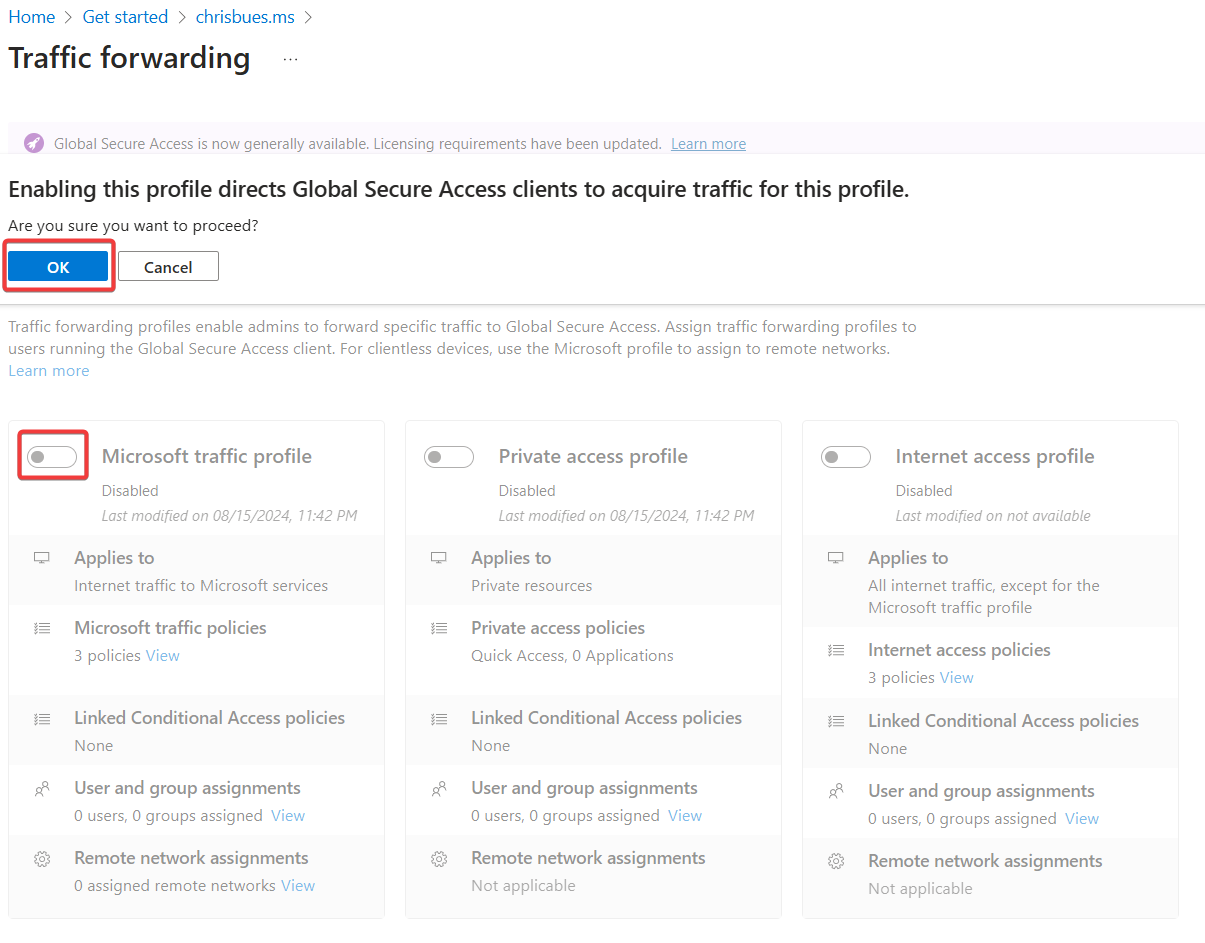Image resolution: width=1205 pixels, height=943 pixels.
Task: Click the monitor icon on Private access Applies to
Action: (x=438, y=557)
